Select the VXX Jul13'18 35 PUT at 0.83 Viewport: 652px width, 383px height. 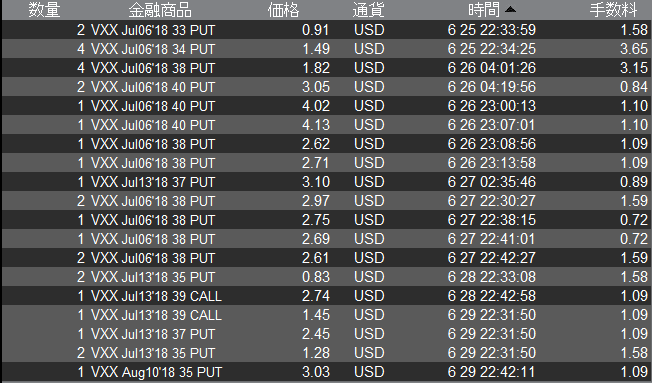tap(326, 277)
